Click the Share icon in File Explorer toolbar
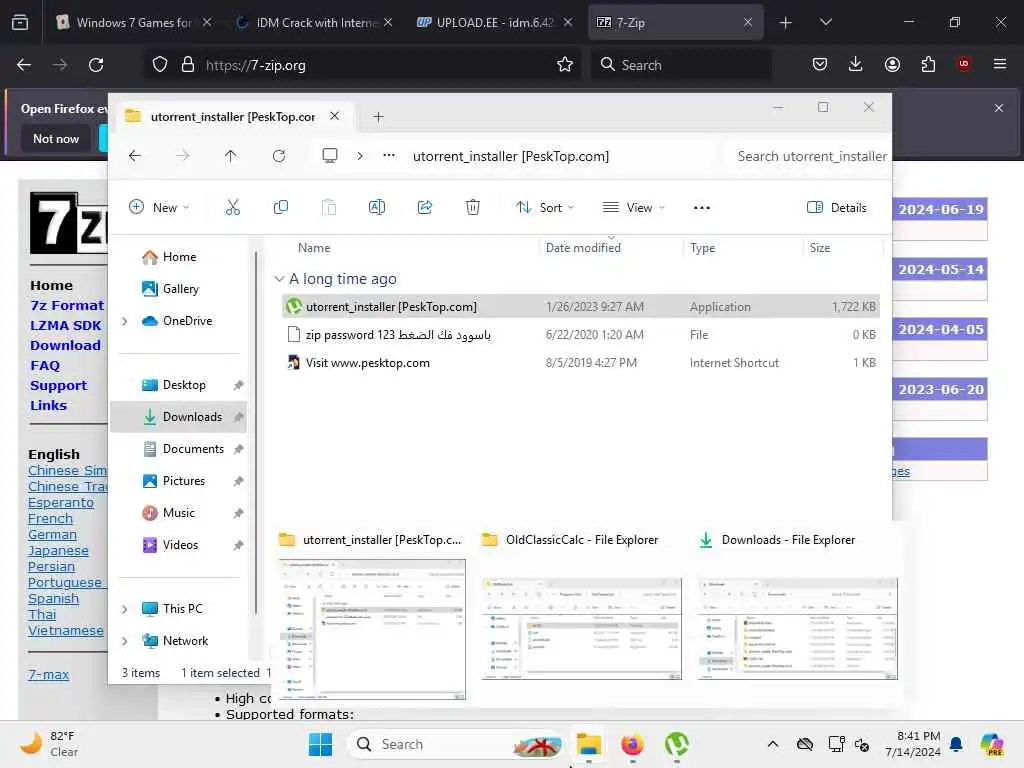 coord(424,208)
